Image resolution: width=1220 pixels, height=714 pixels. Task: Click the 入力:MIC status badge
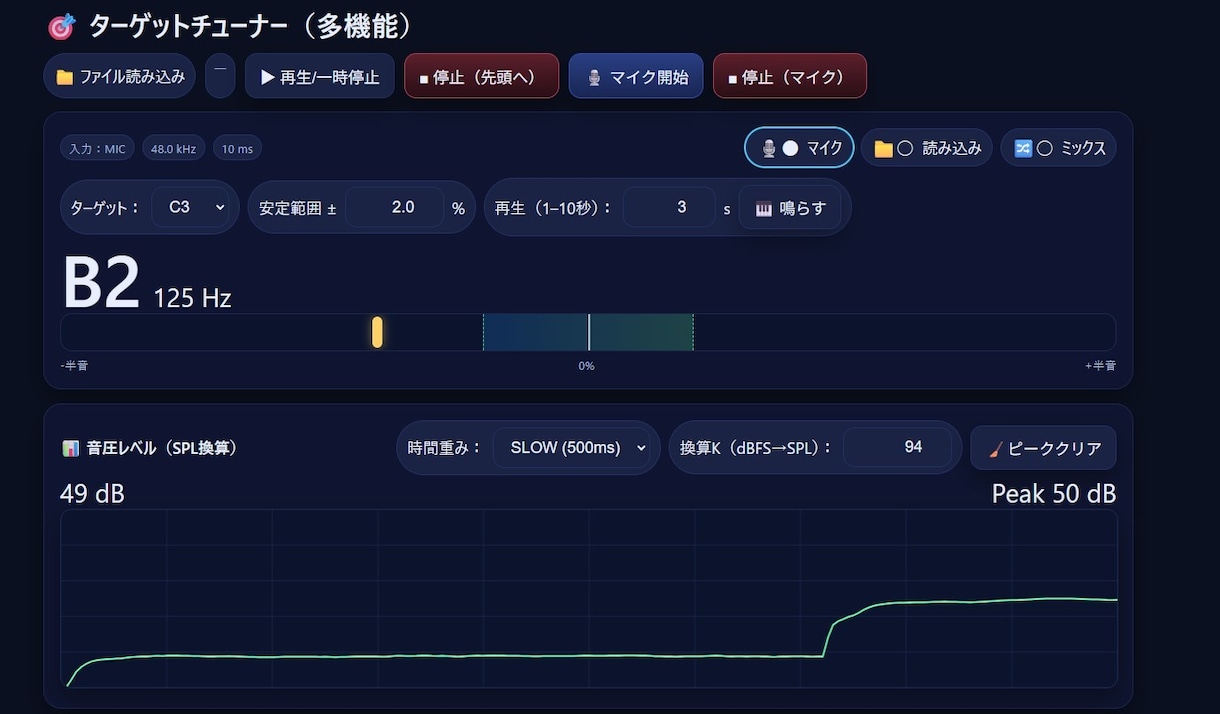pyautogui.click(x=97, y=149)
